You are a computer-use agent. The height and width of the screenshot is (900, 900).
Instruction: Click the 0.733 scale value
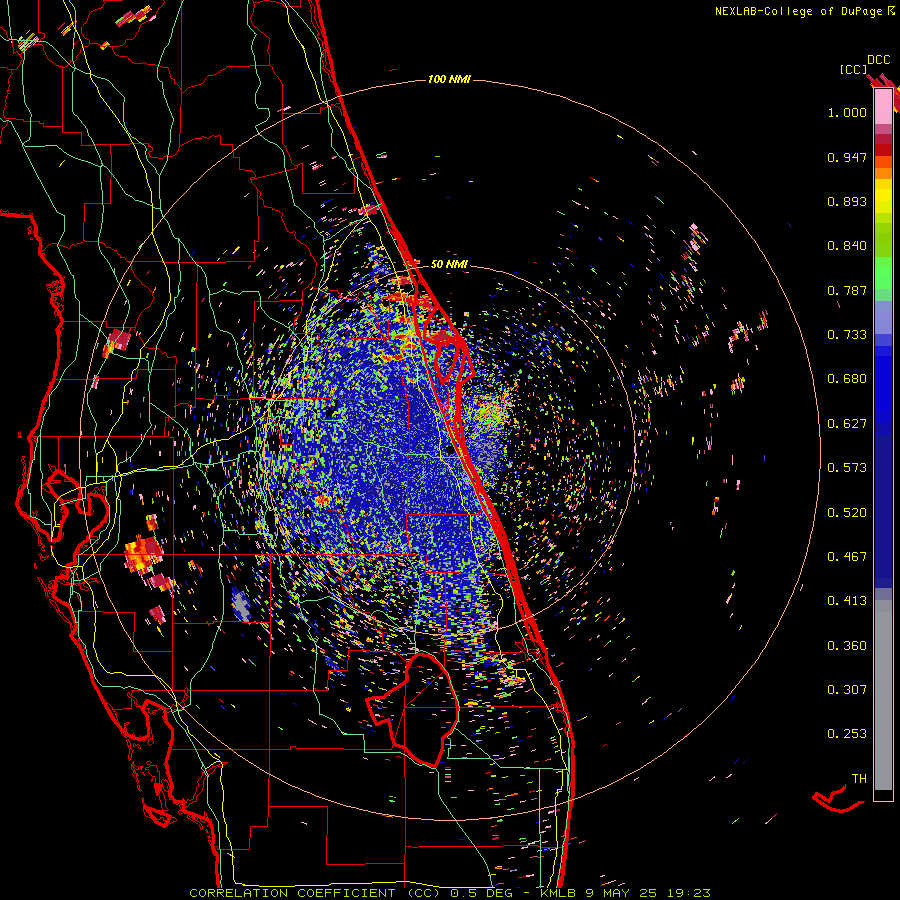click(847, 335)
